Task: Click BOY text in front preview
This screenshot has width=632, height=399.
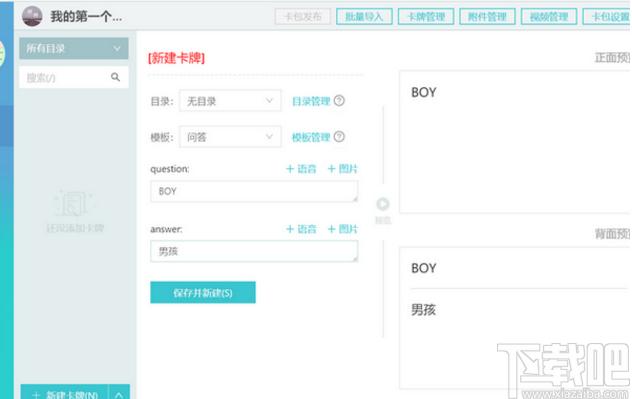Action: tap(424, 92)
